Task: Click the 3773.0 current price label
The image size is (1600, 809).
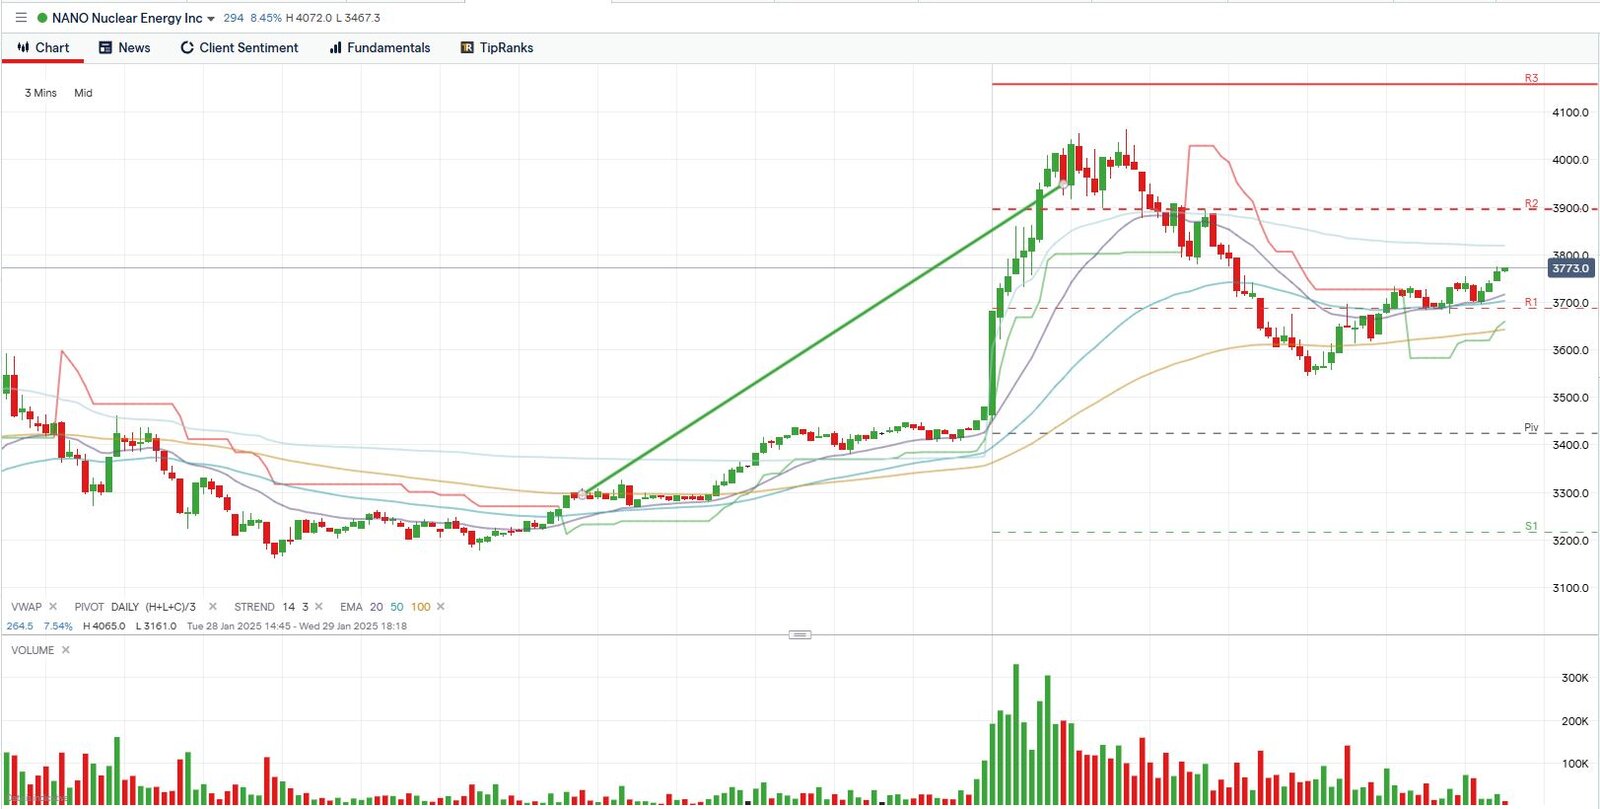Action: click(1570, 268)
